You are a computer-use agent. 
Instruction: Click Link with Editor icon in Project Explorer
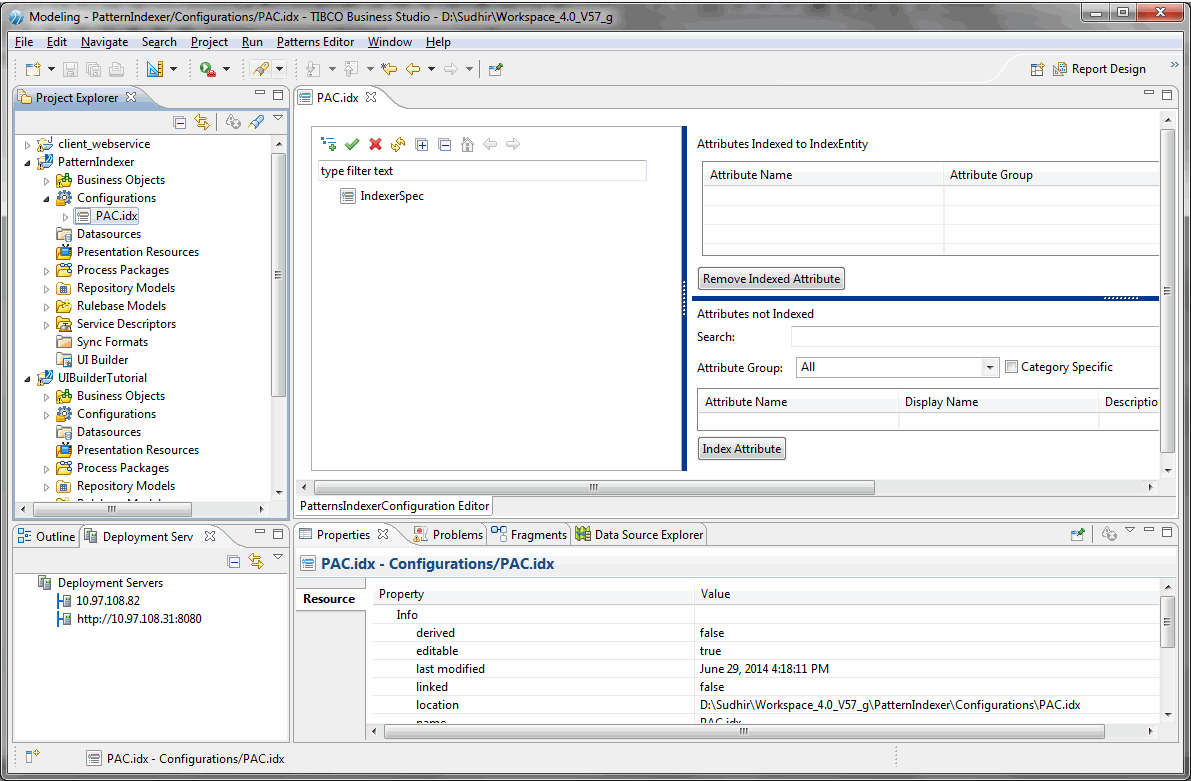point(202,122)
